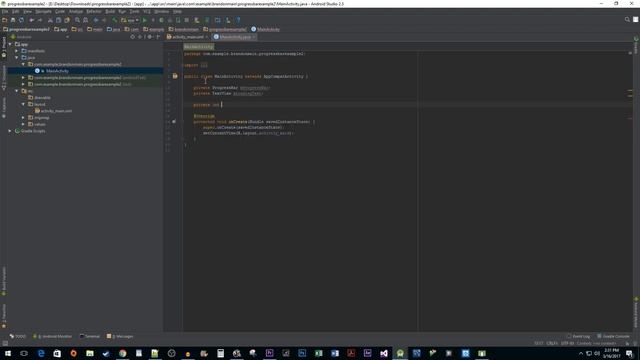Image resolution: width=640 pixels, height=360 pixels.
Task: Click the Redo toolbar icon
Action: pos(40,20)
